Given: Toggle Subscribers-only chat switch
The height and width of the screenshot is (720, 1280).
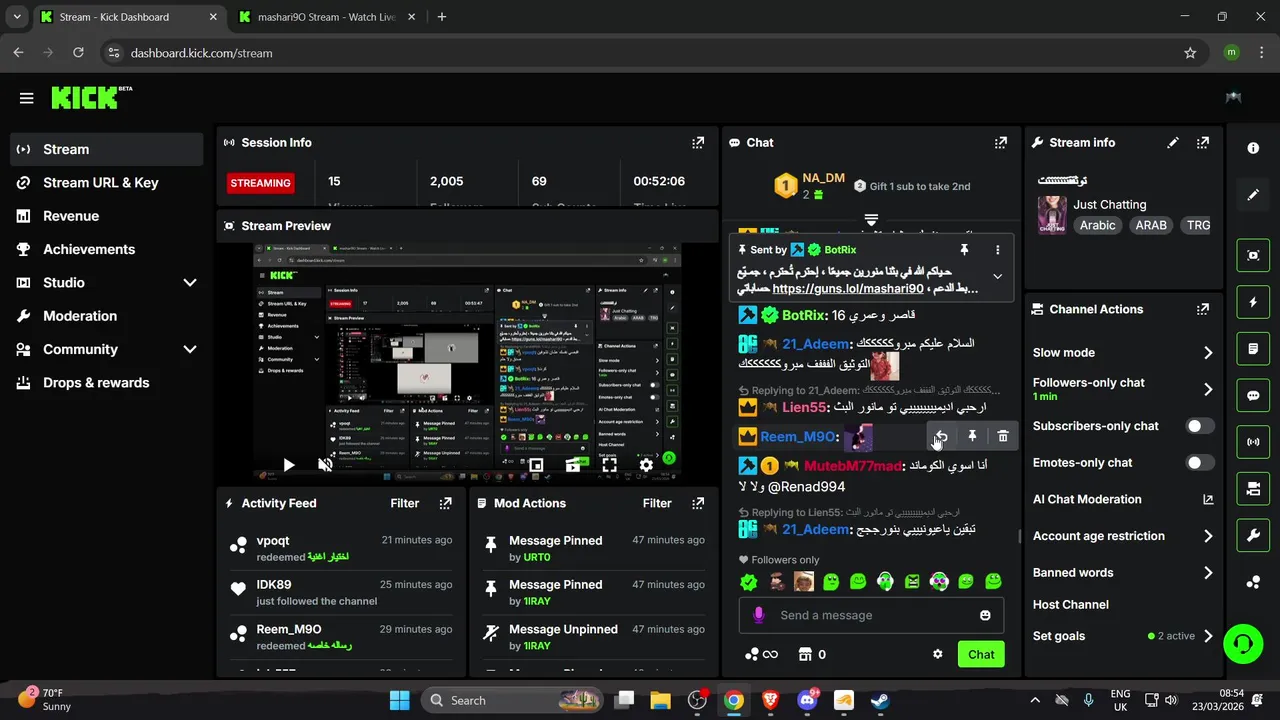Looking at the screenshot, I should (x=1199, y=426).
